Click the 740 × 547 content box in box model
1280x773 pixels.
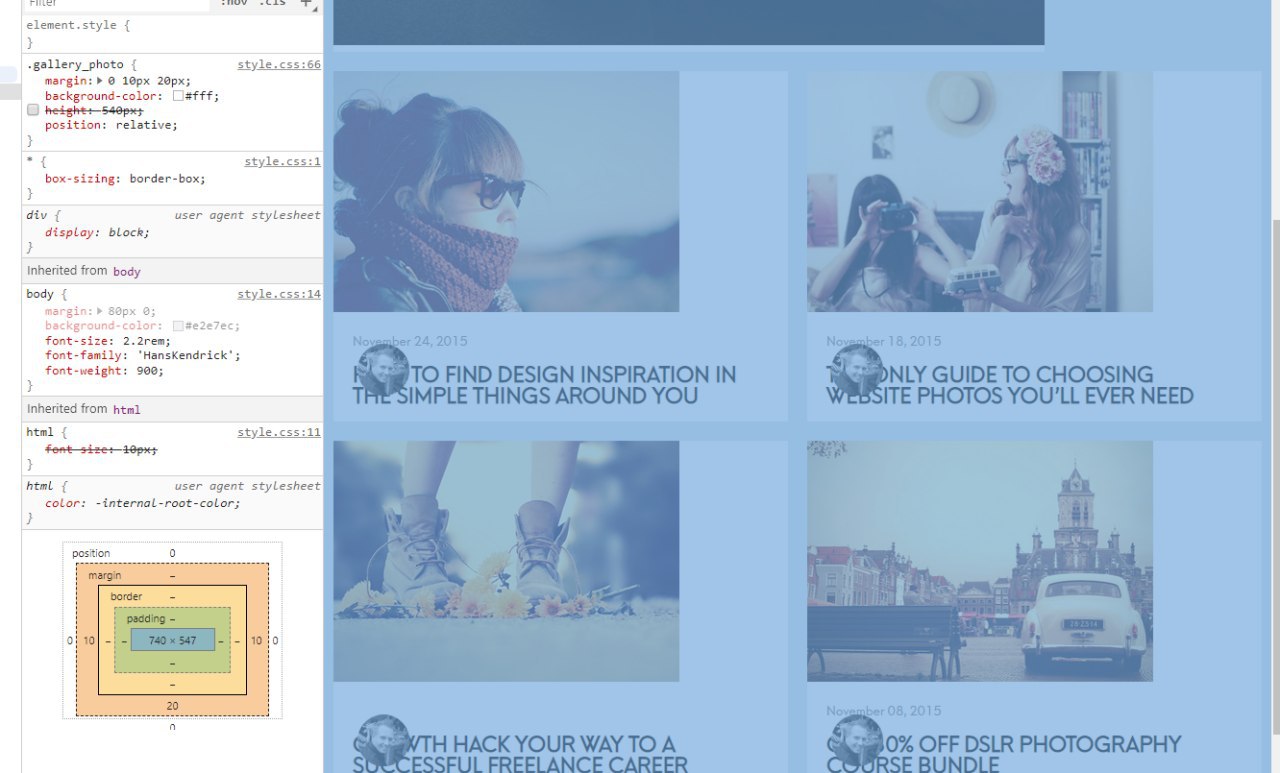(172, 640)
